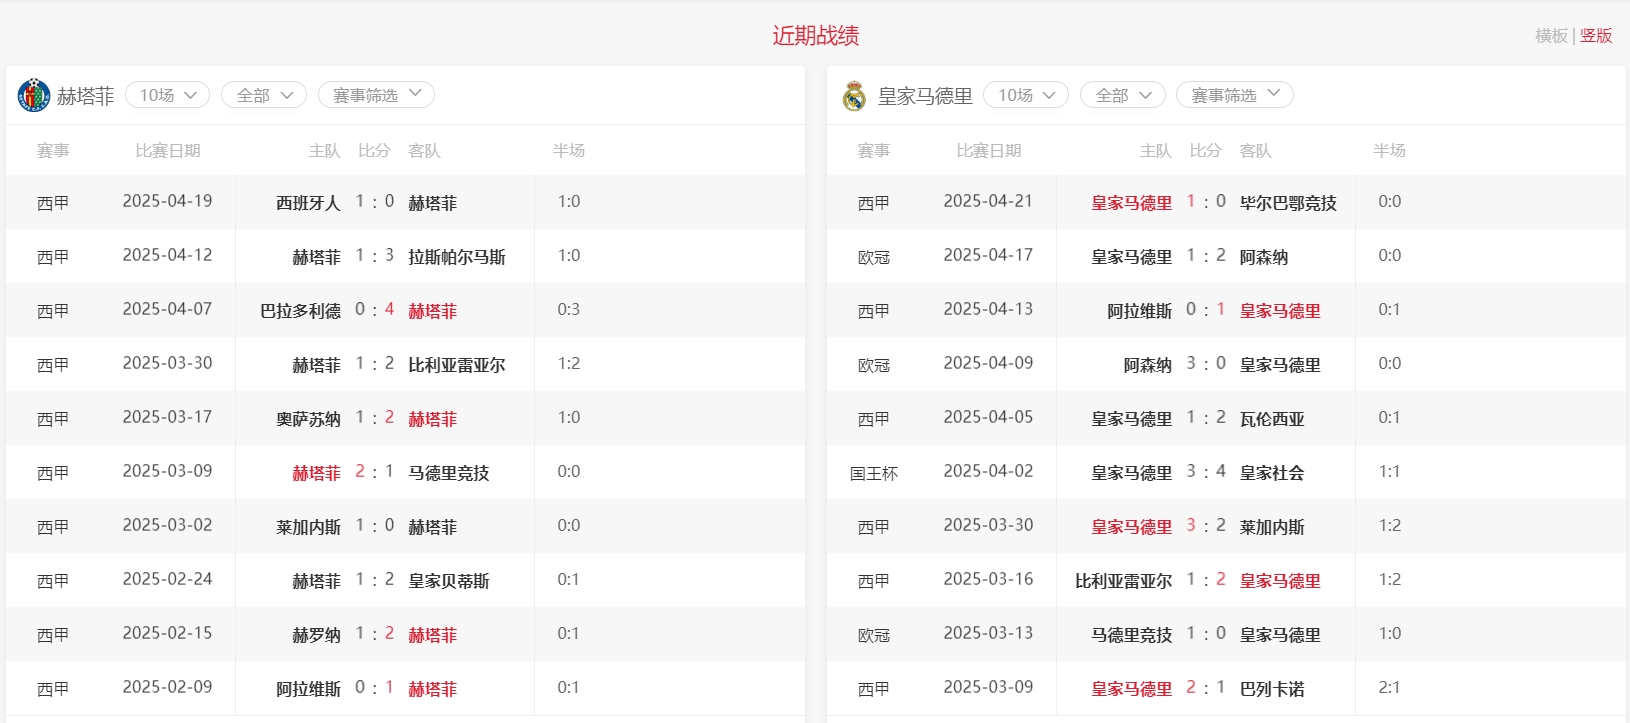Click 拉斯帕尔马斯 away team link
This screenshot has height=723, width=1630.
pyautogui.click(x=457, y=257)
